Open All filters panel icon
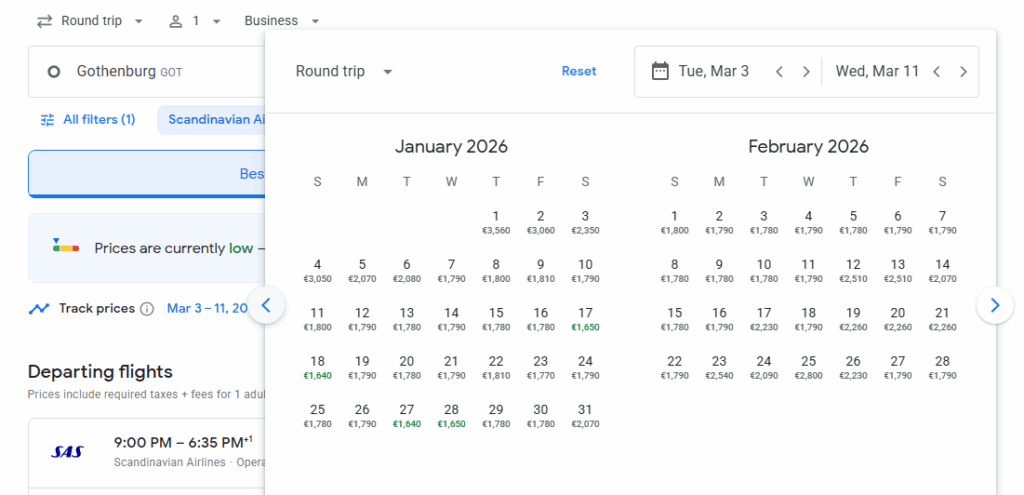The width and height of the screenshot is (1024, 495). [48, 120]
